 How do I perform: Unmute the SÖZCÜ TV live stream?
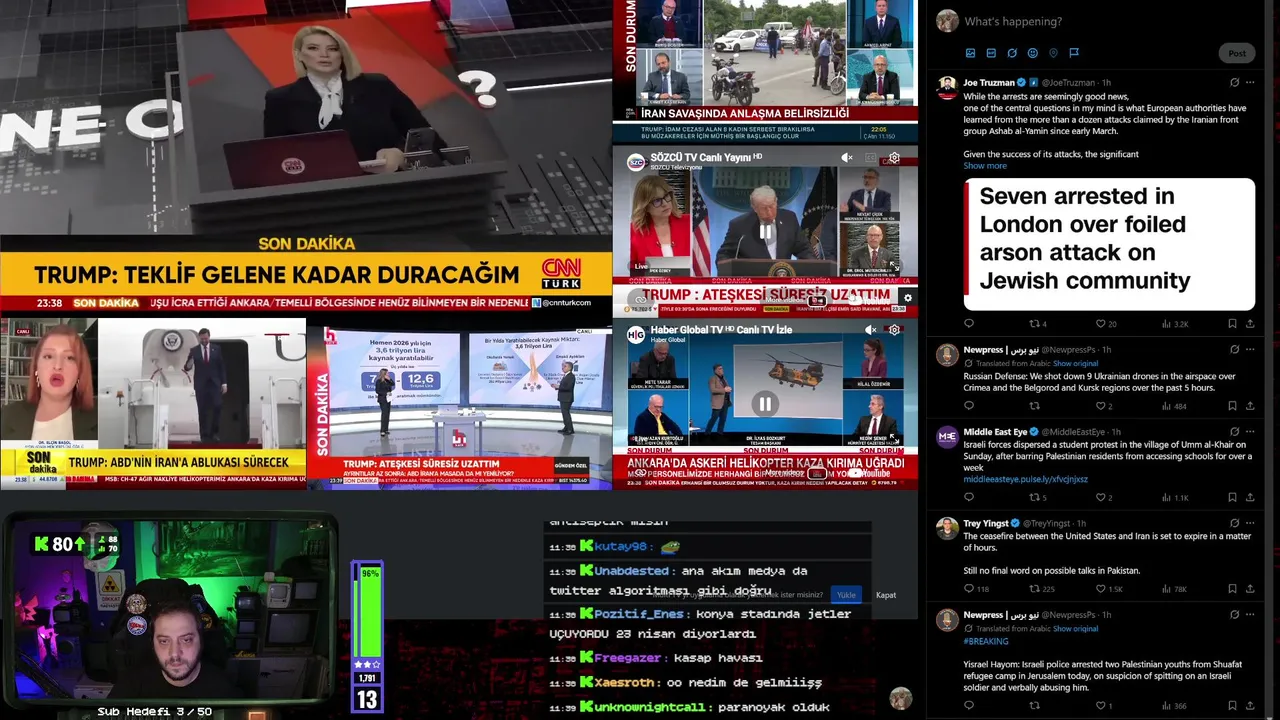(x=847, y=158)
